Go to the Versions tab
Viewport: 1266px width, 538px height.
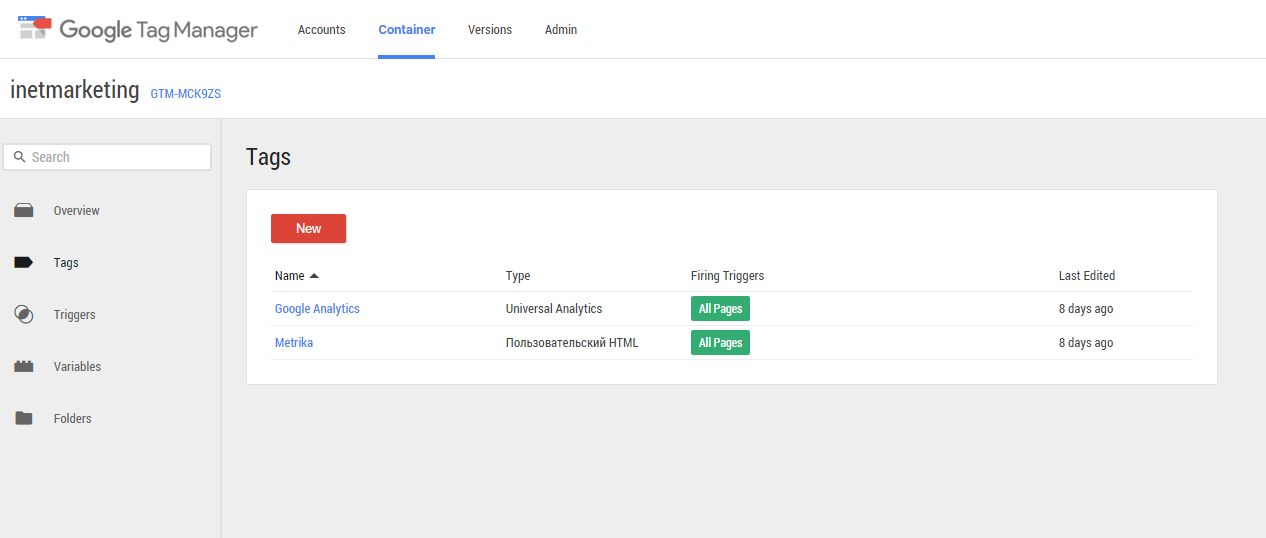[x=489, y=30]
